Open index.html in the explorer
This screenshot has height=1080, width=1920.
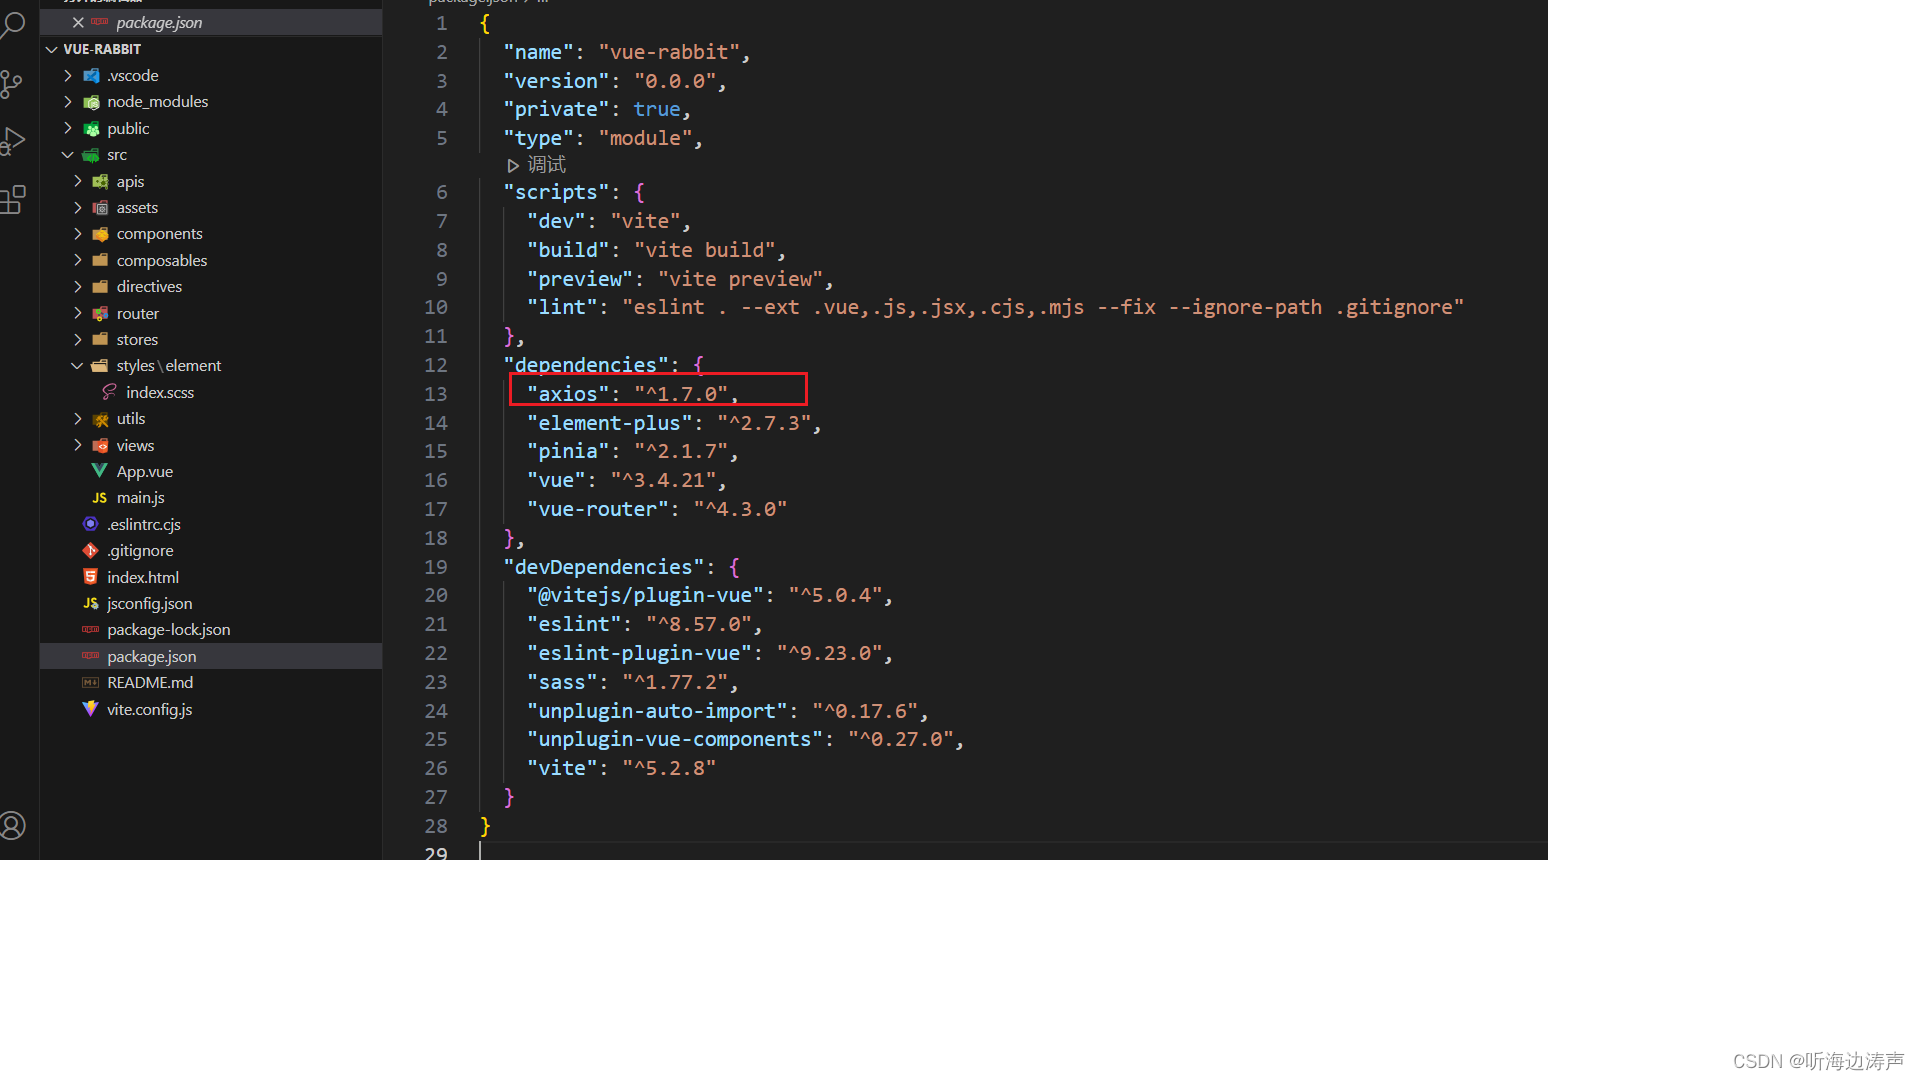point(143,577)
